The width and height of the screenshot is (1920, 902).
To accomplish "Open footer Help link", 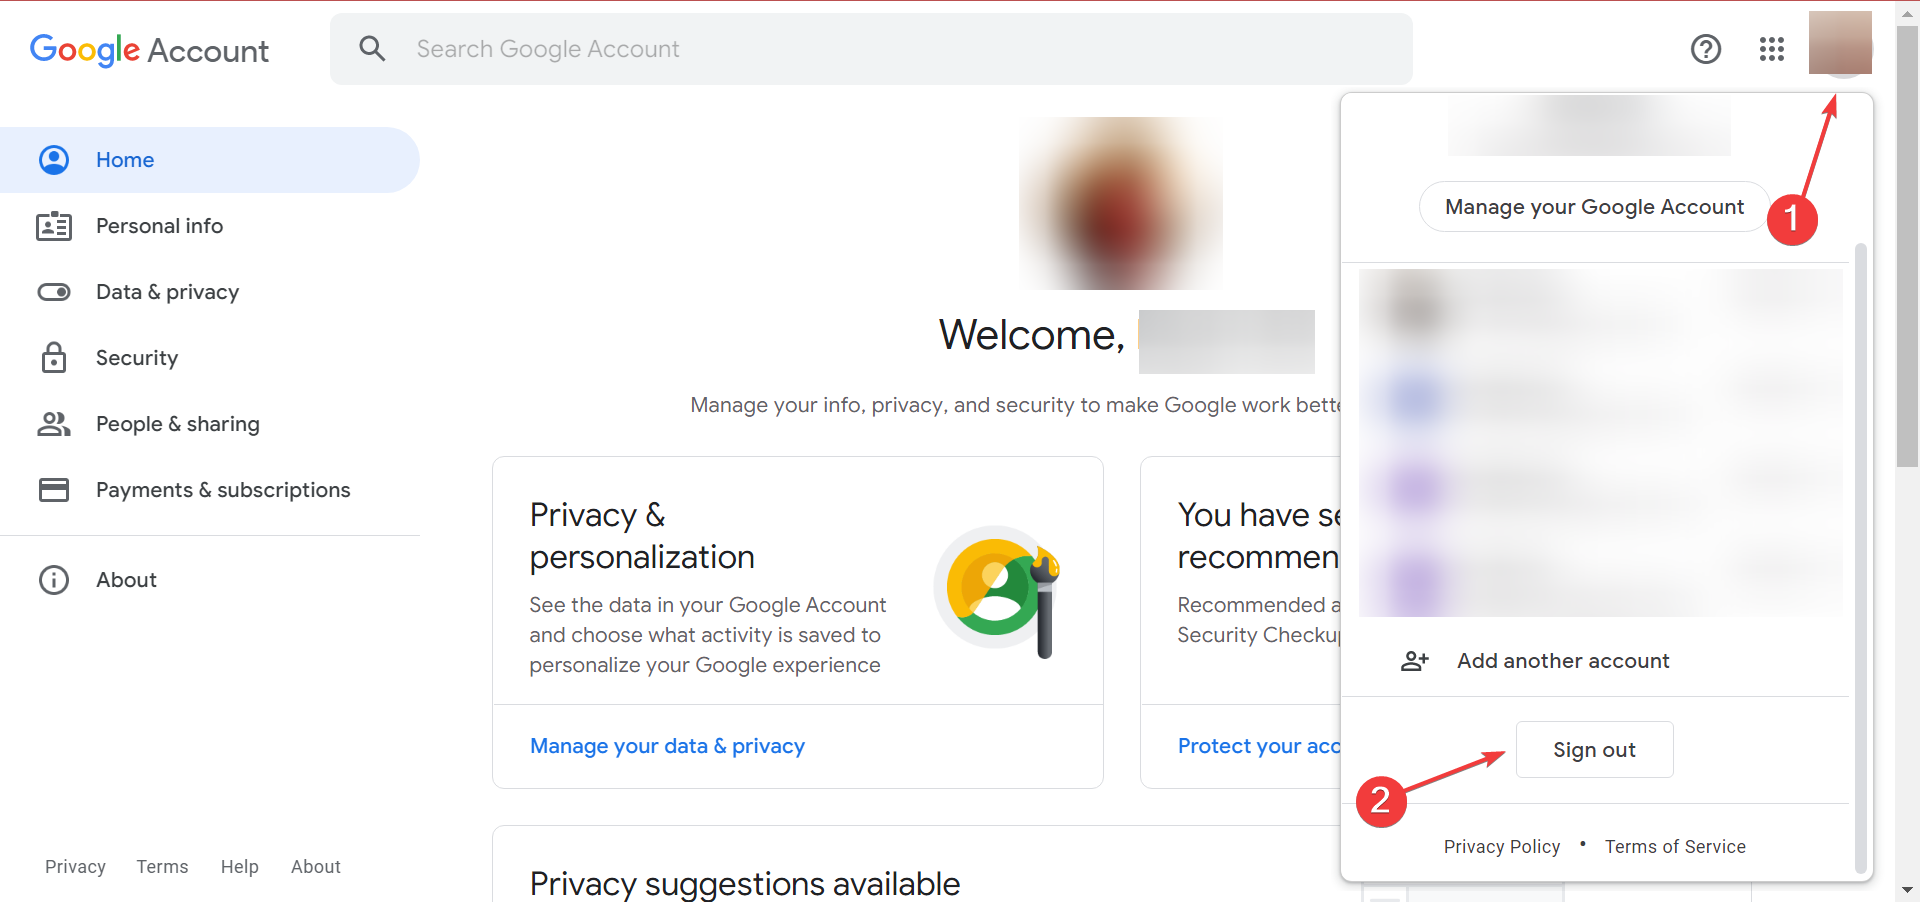I will click(239, 867).
